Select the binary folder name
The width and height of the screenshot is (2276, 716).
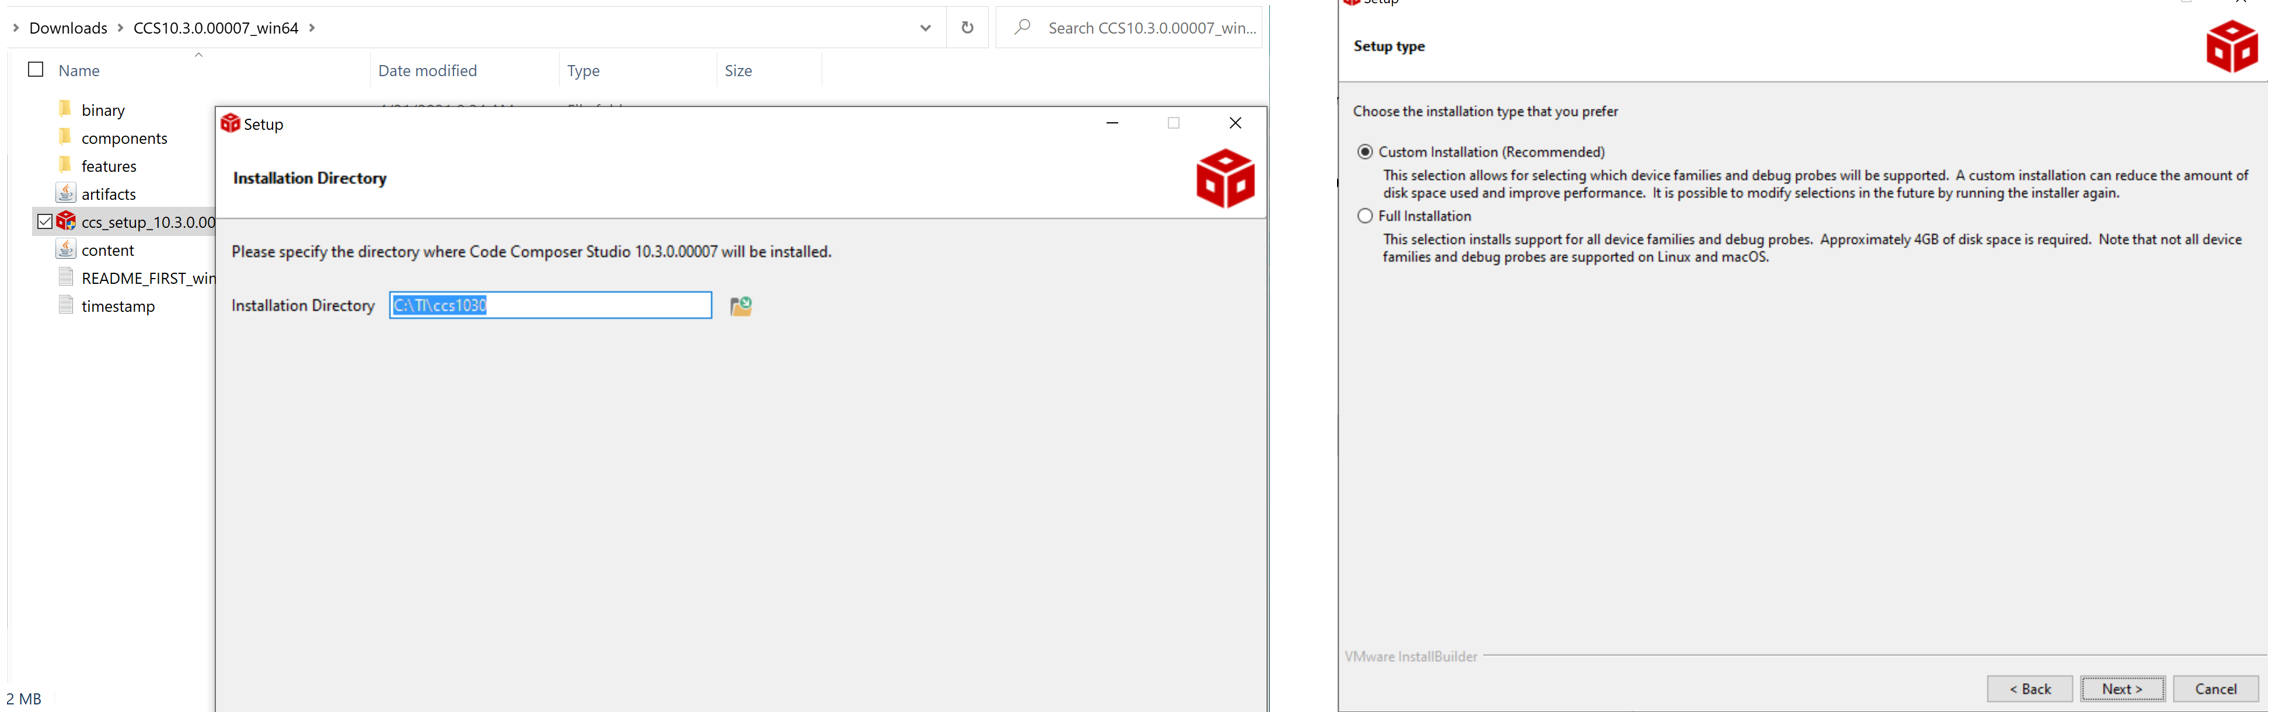pos(103,110)
